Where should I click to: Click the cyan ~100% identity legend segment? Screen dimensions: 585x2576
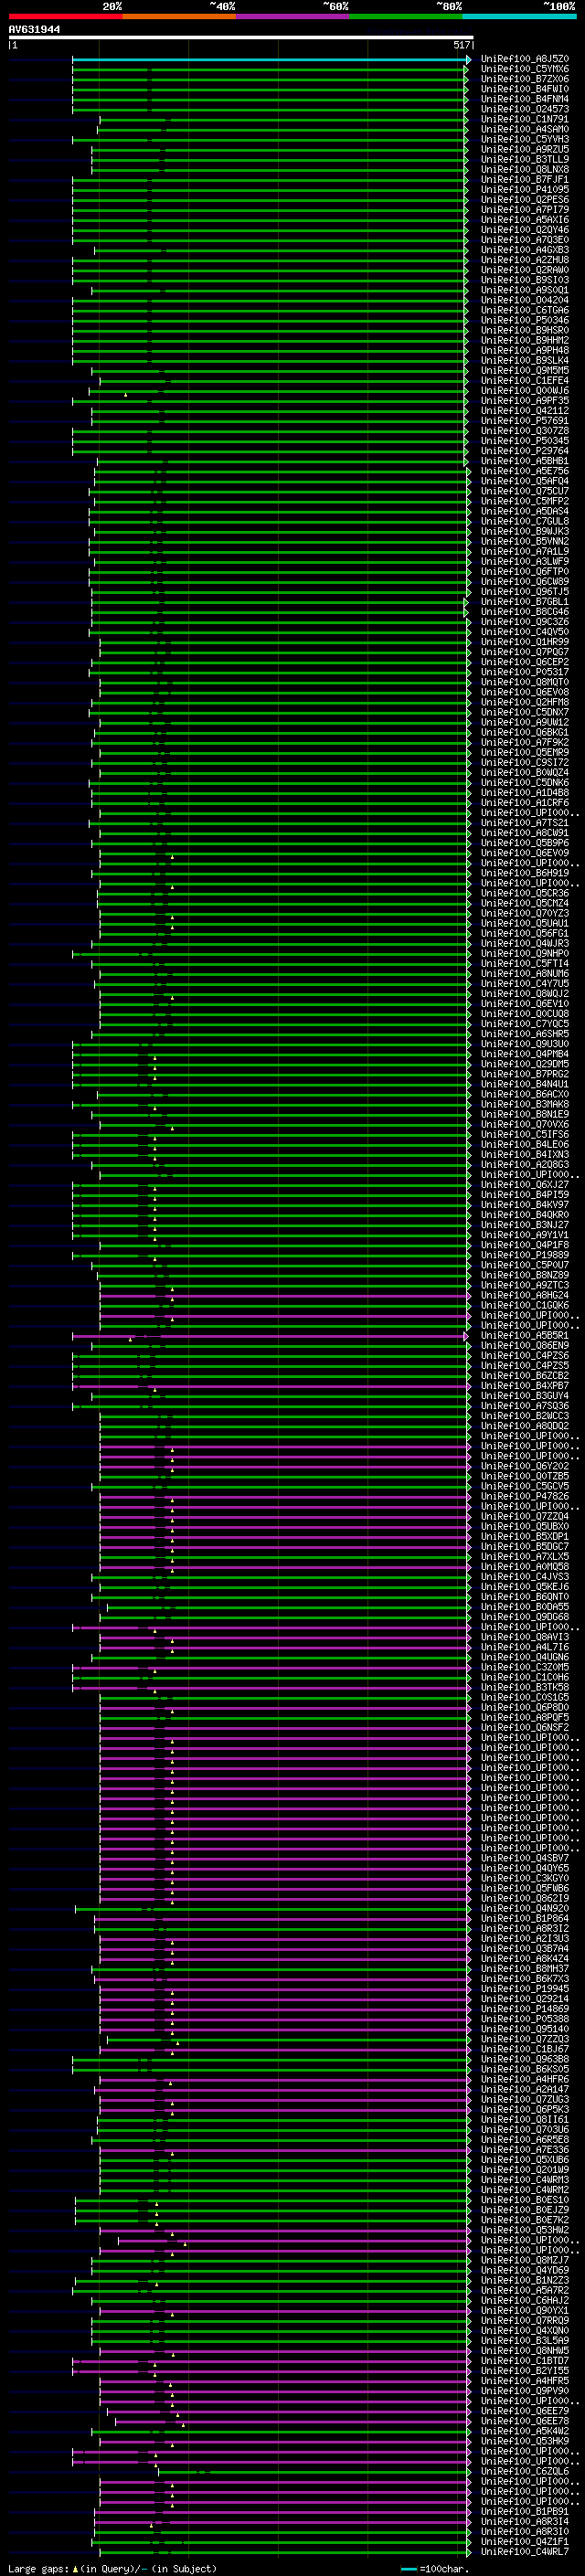(x=519, y=16)
